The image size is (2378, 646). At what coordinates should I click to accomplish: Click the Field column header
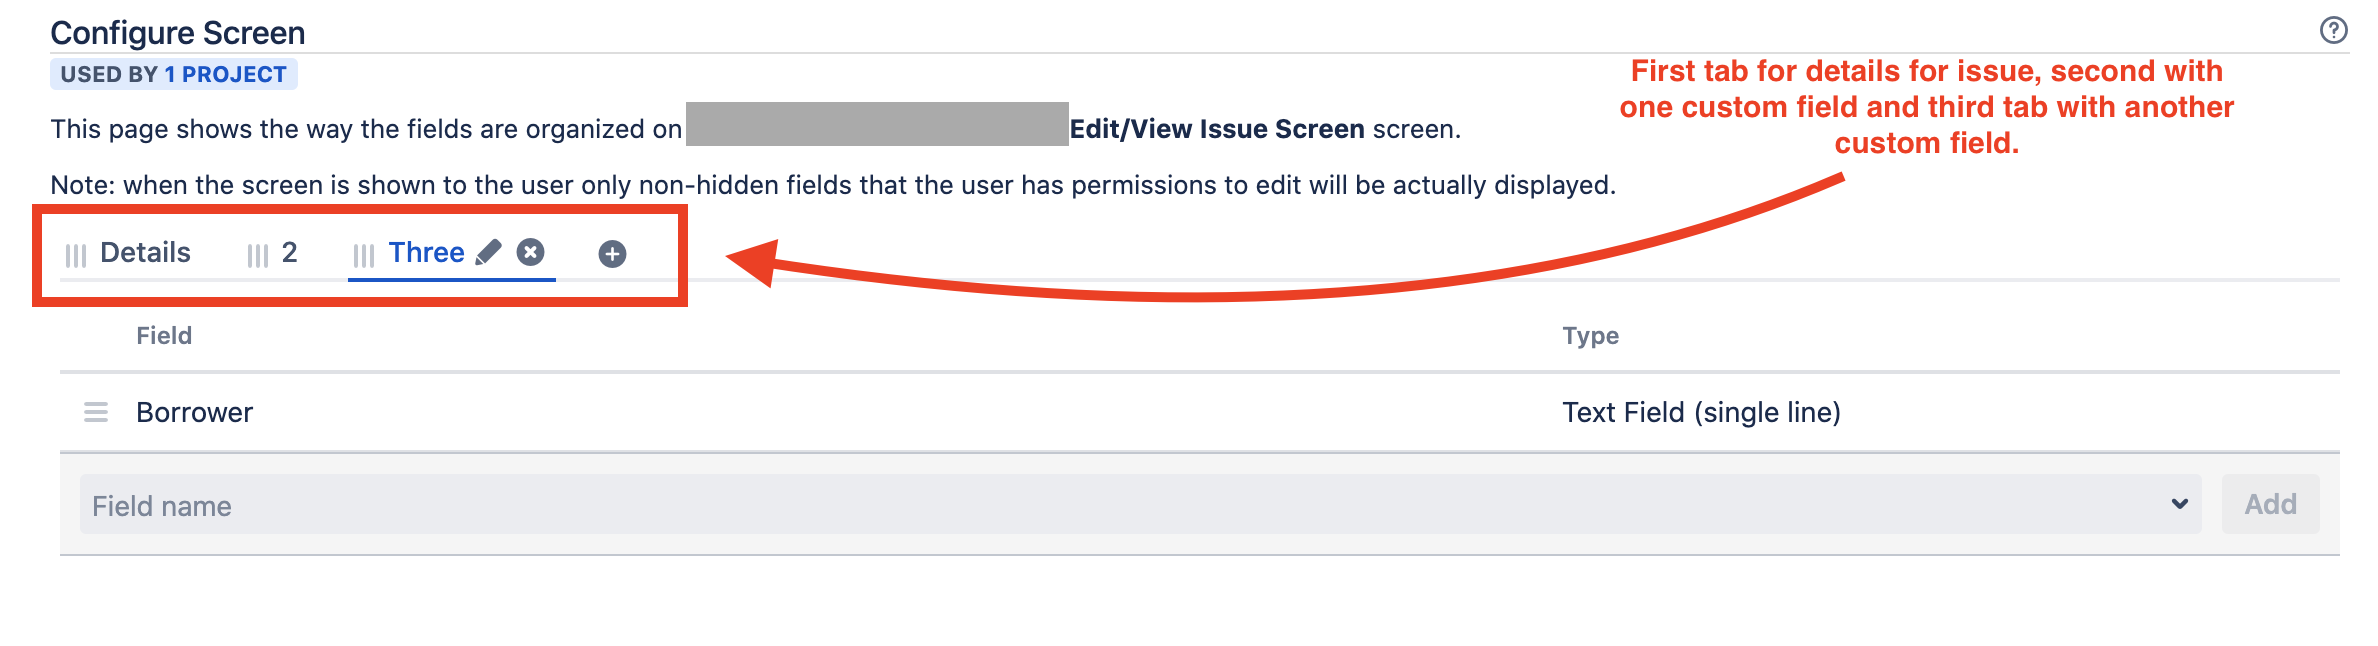click(165, 335)
